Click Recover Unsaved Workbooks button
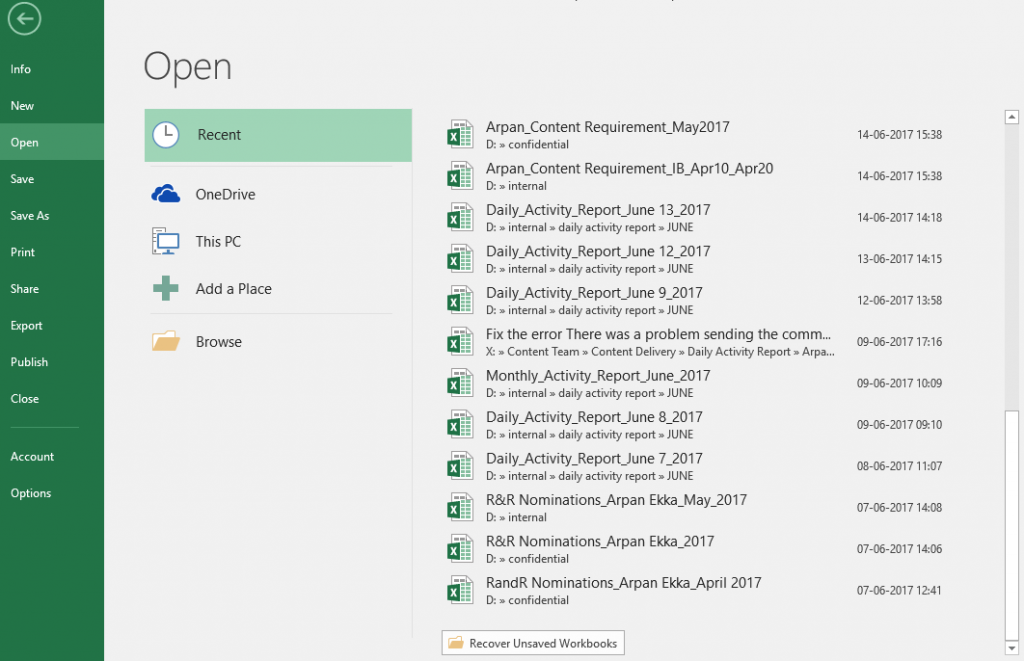This screenshot has width=1024, height=661. click(533, 643)
